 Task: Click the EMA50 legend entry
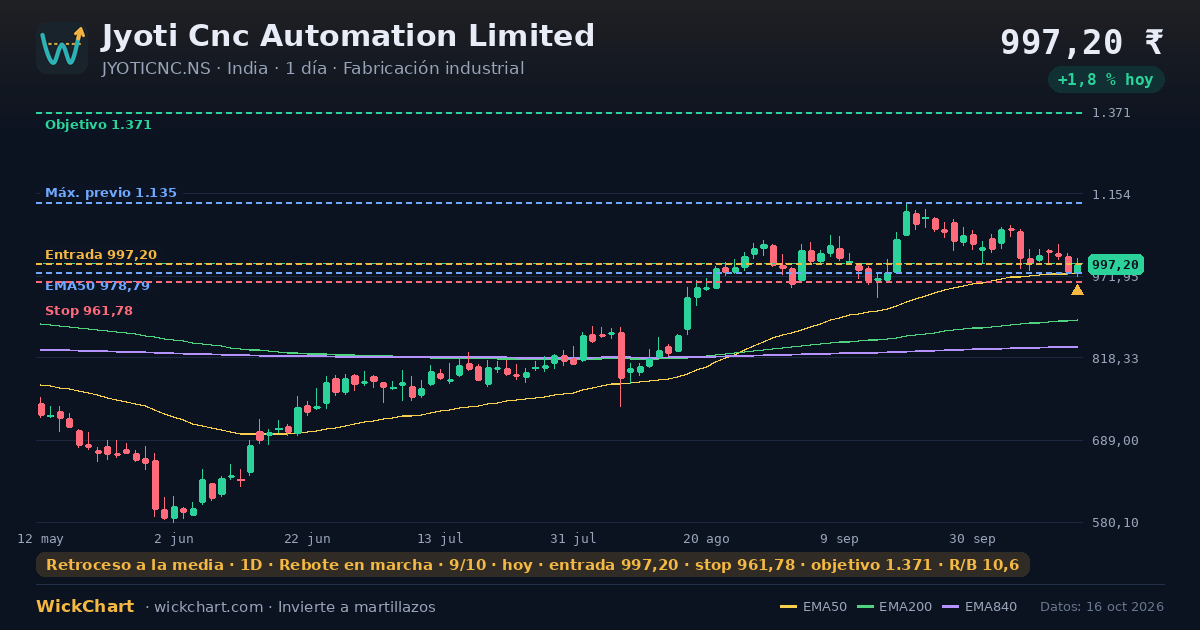813,607
